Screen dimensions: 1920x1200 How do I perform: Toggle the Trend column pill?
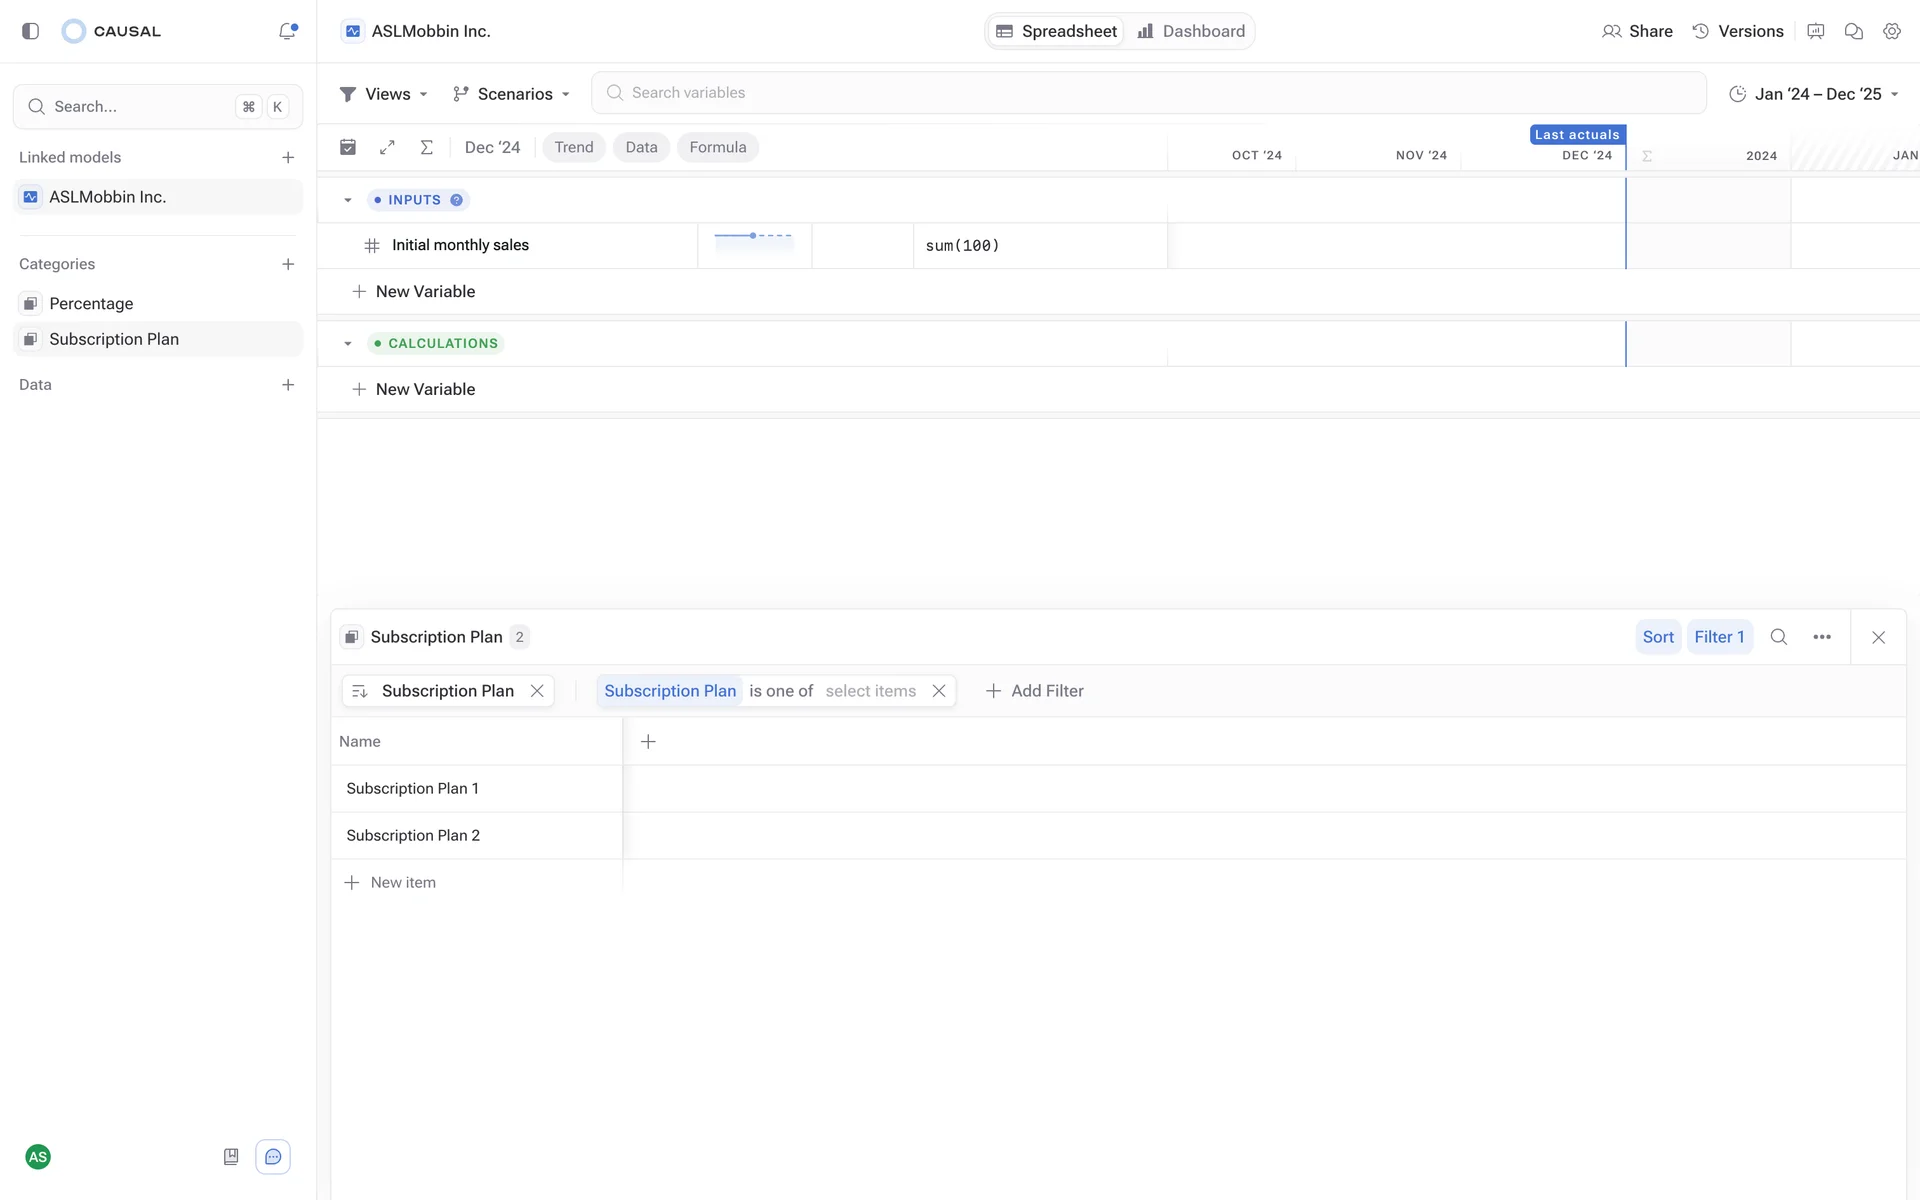click(573, 147)
